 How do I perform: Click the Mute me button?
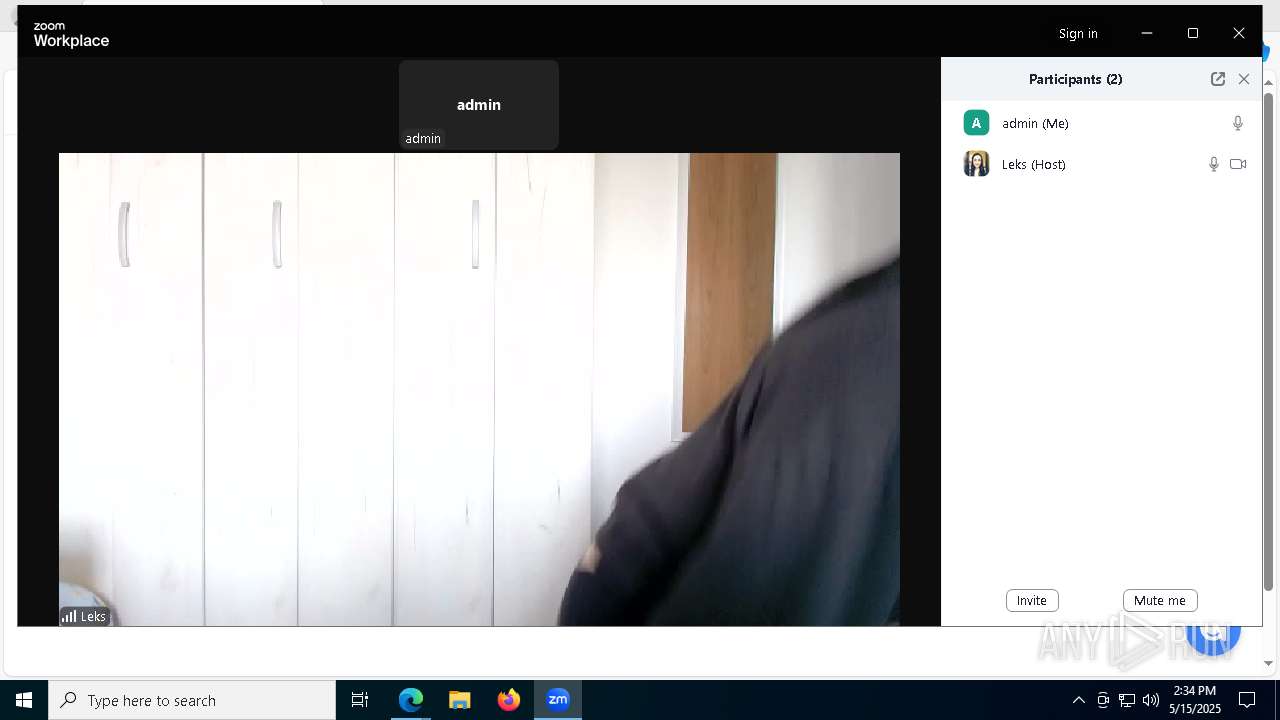pyautogui.click(x=1160, y=600)
